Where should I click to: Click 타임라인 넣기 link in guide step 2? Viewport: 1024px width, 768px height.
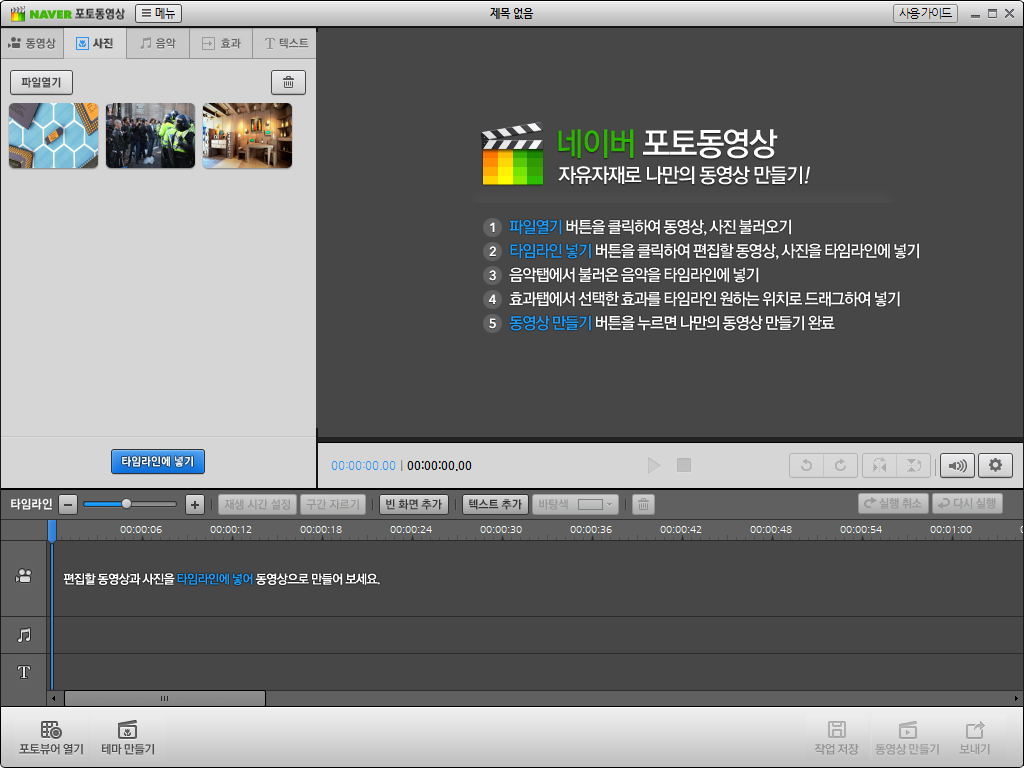tap(550, 251)
